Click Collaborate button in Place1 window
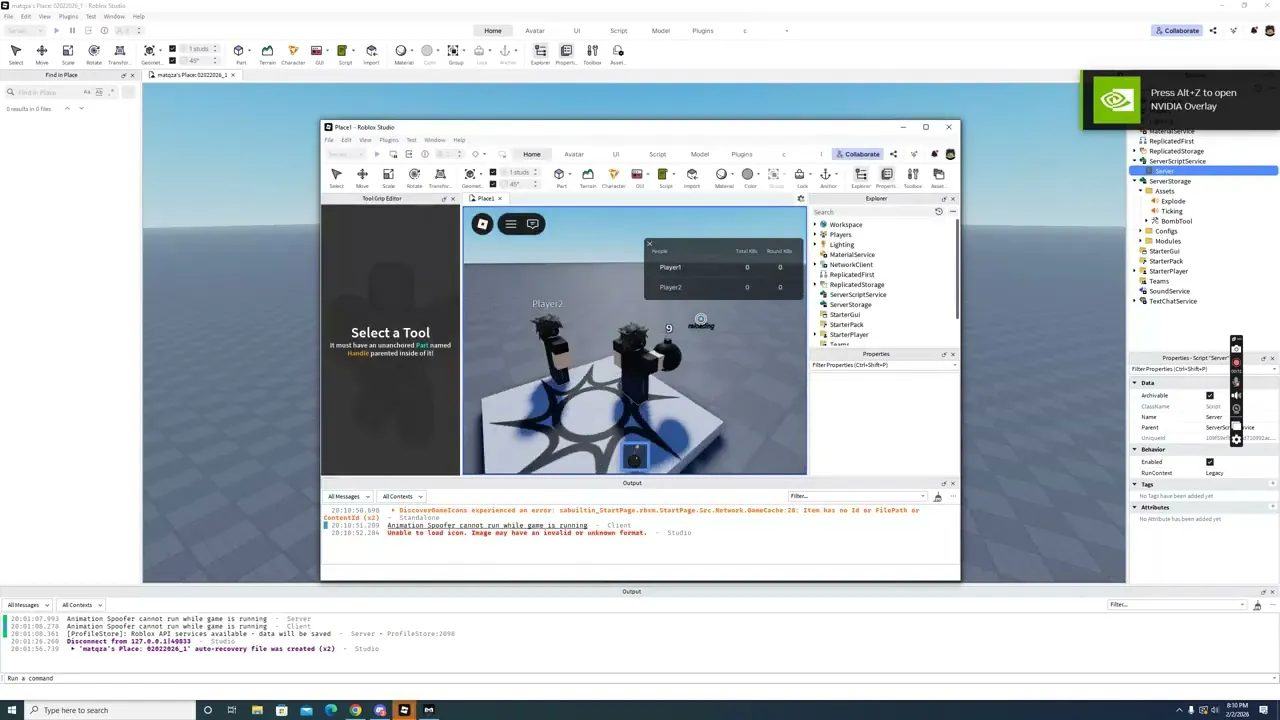This screenshot has height=720, width=1280. coord(857,154)
